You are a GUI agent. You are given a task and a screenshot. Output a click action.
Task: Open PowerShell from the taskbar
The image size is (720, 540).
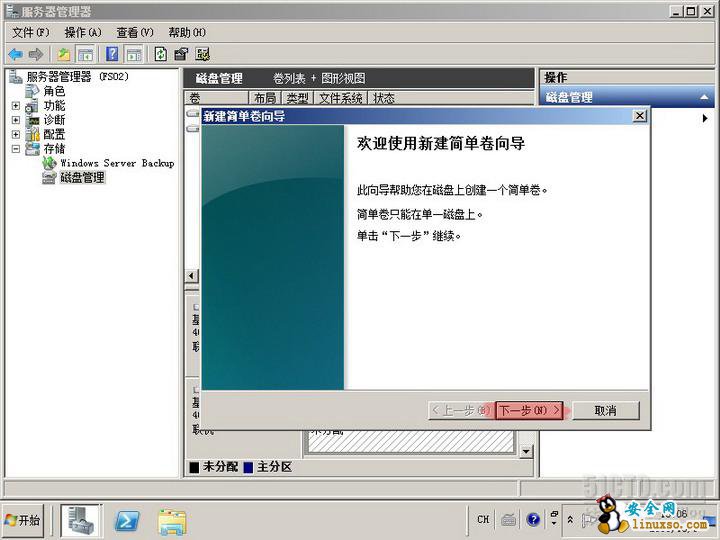127,520
